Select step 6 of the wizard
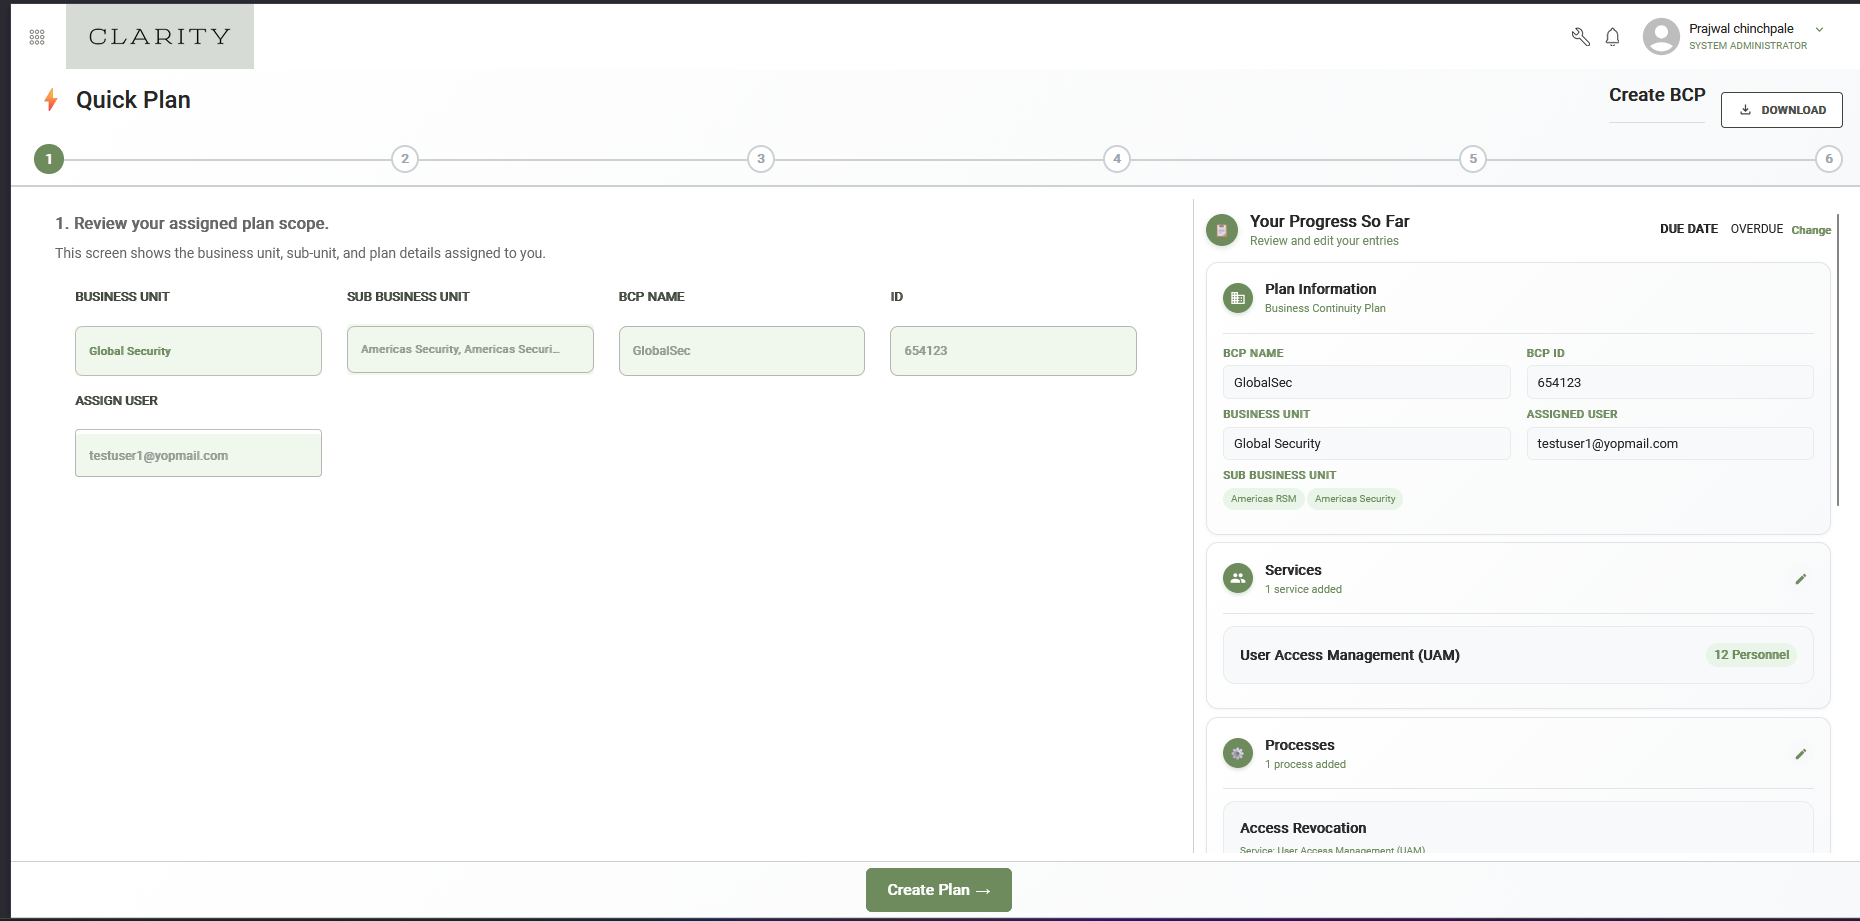This screenshot has height=921, width=1860. (1829, 159)
